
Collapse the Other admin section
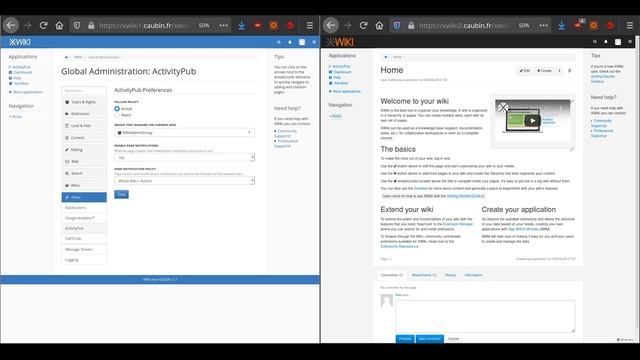pos(84,197)
